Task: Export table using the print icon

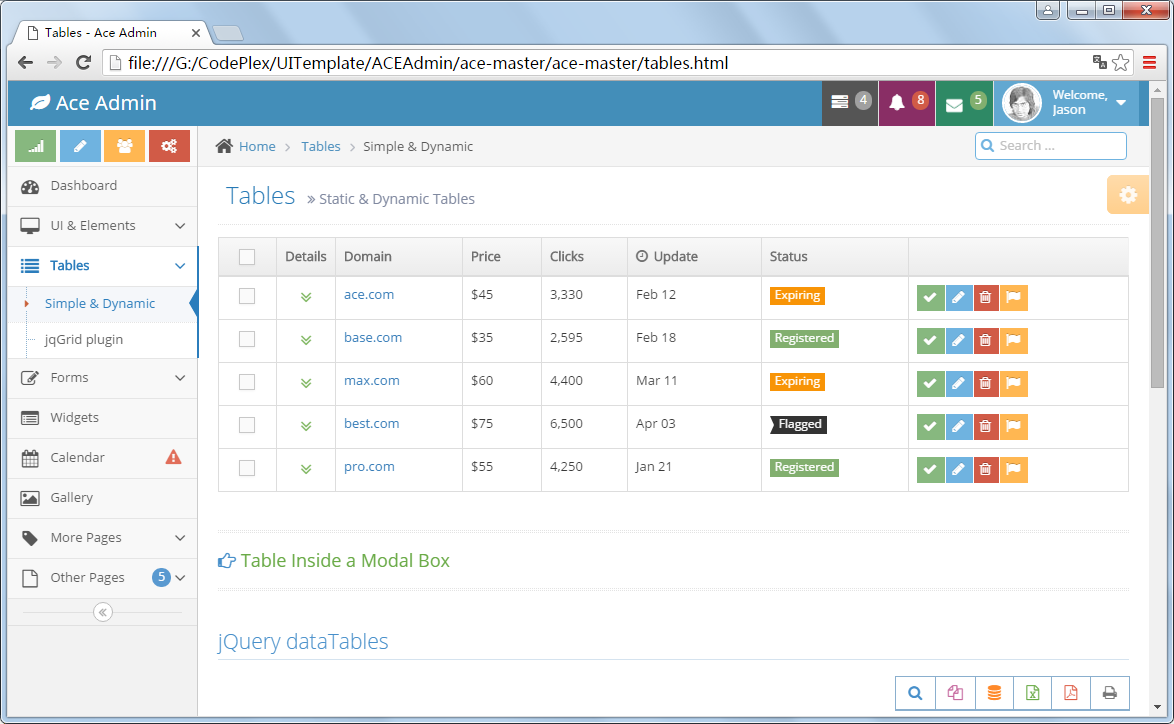Action: 1109,693
